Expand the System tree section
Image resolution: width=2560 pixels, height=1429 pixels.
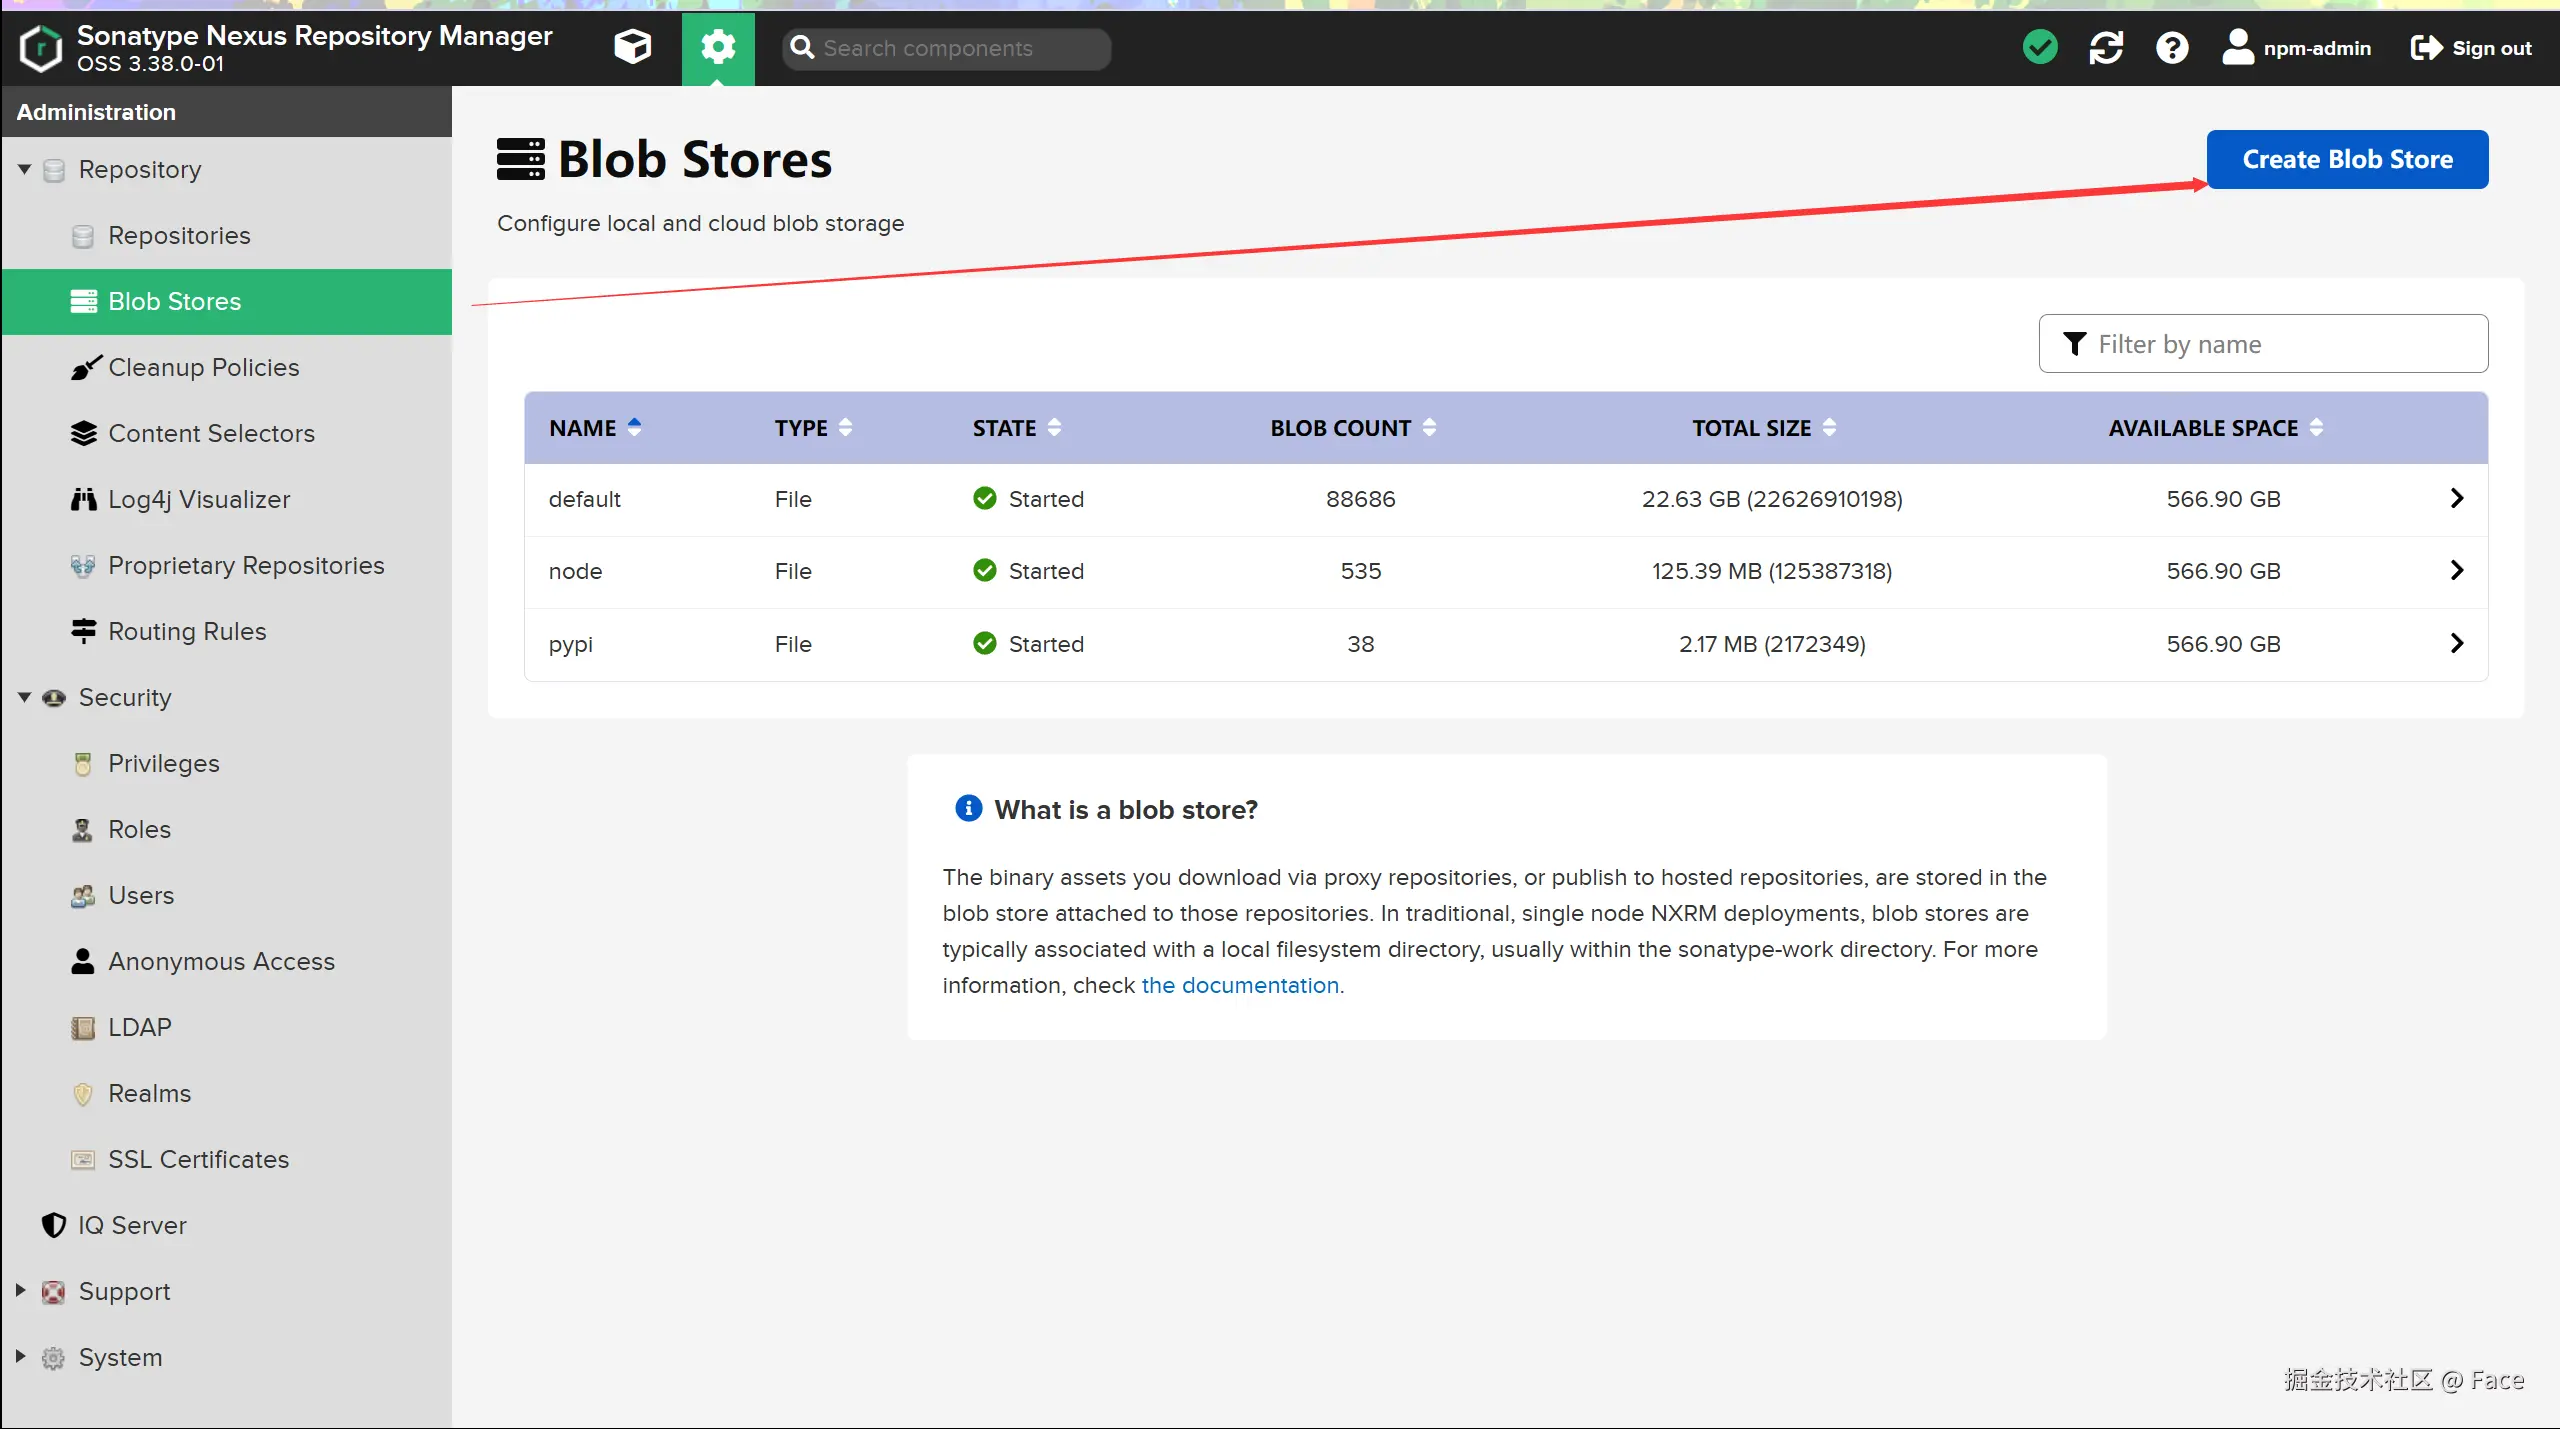click(20, 1357)
